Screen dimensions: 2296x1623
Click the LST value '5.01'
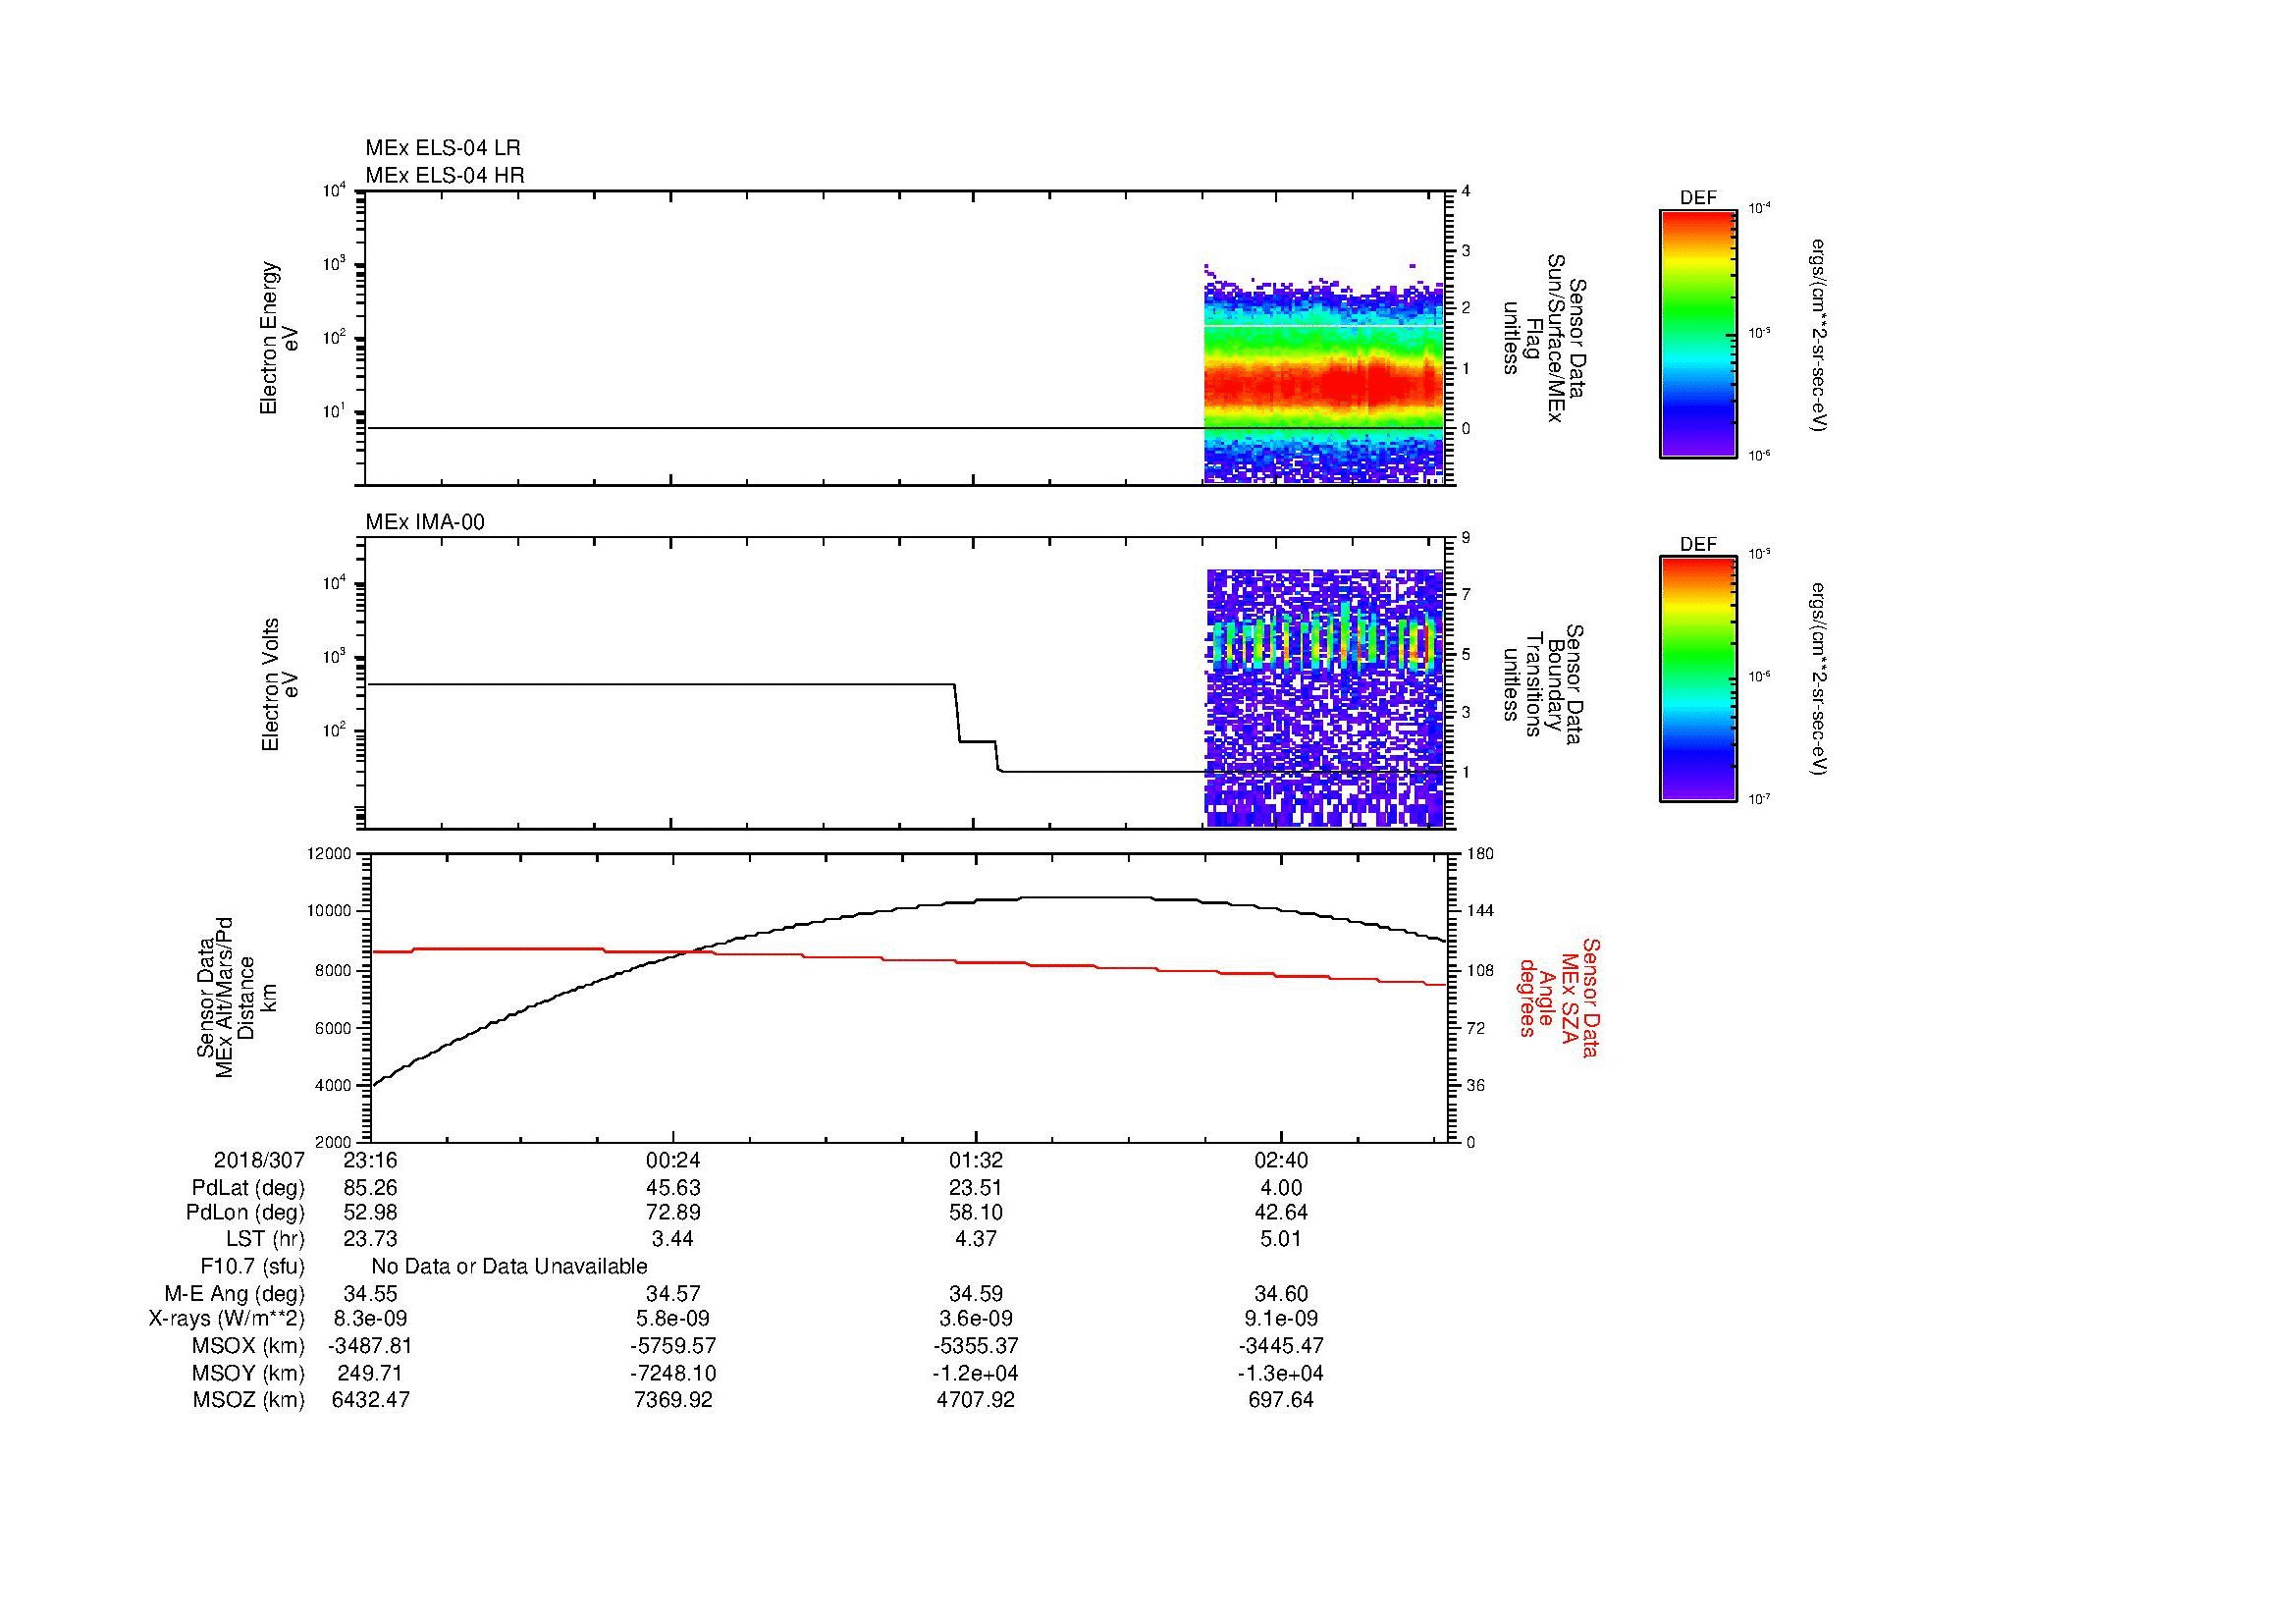click(1281, 1239)
